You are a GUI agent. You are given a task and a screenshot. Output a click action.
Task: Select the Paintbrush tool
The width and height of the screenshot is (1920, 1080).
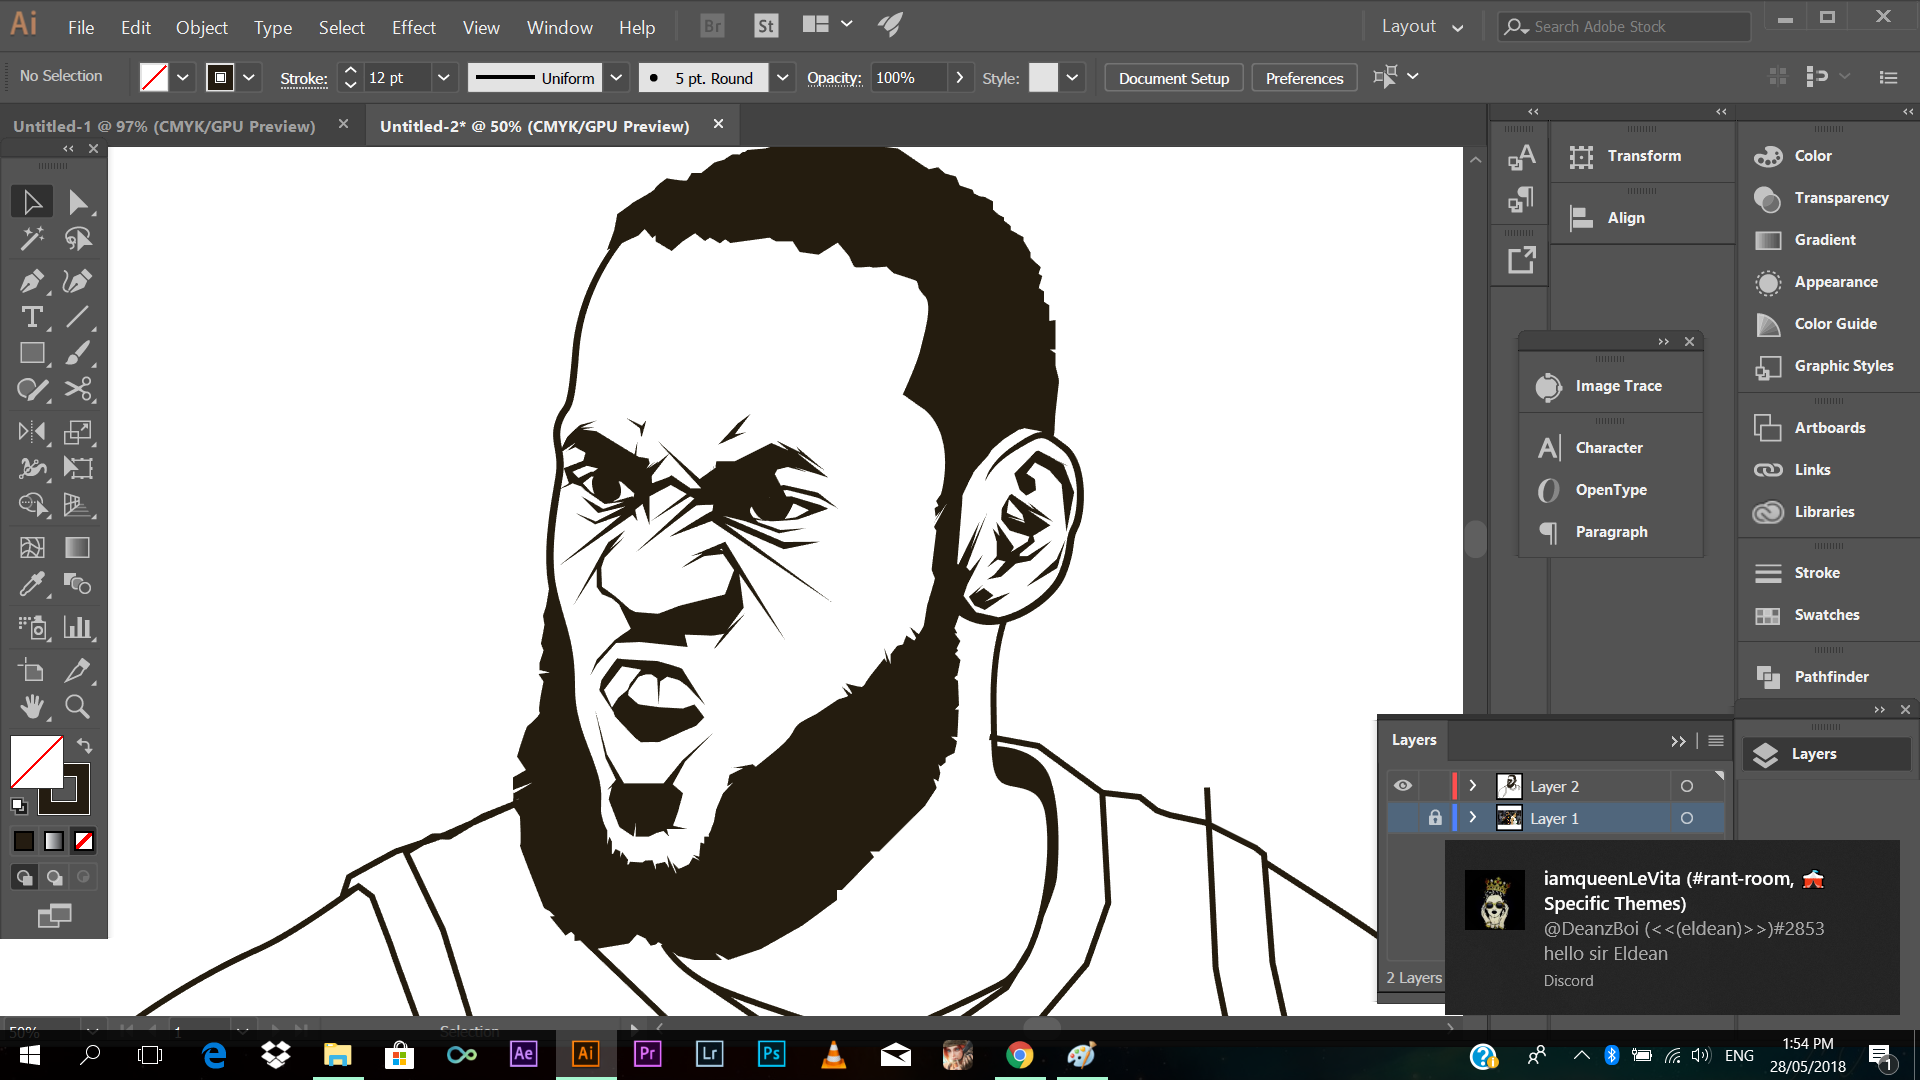point(78,353)
